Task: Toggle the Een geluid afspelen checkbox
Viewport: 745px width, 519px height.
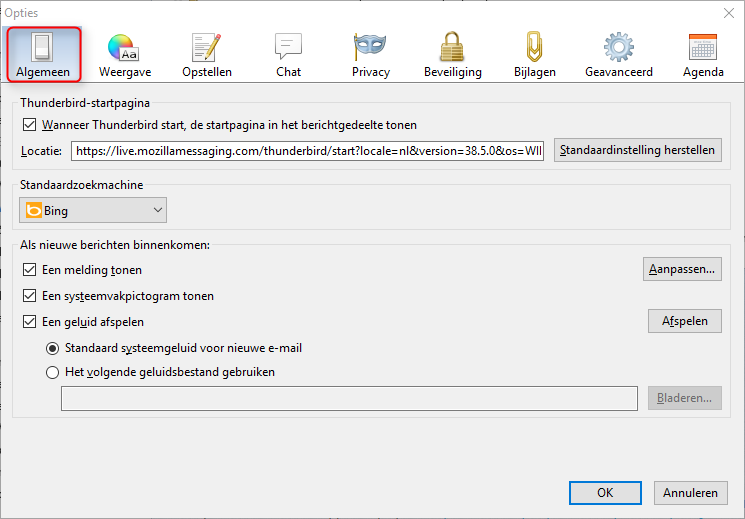Action: (x=29, y=322)
